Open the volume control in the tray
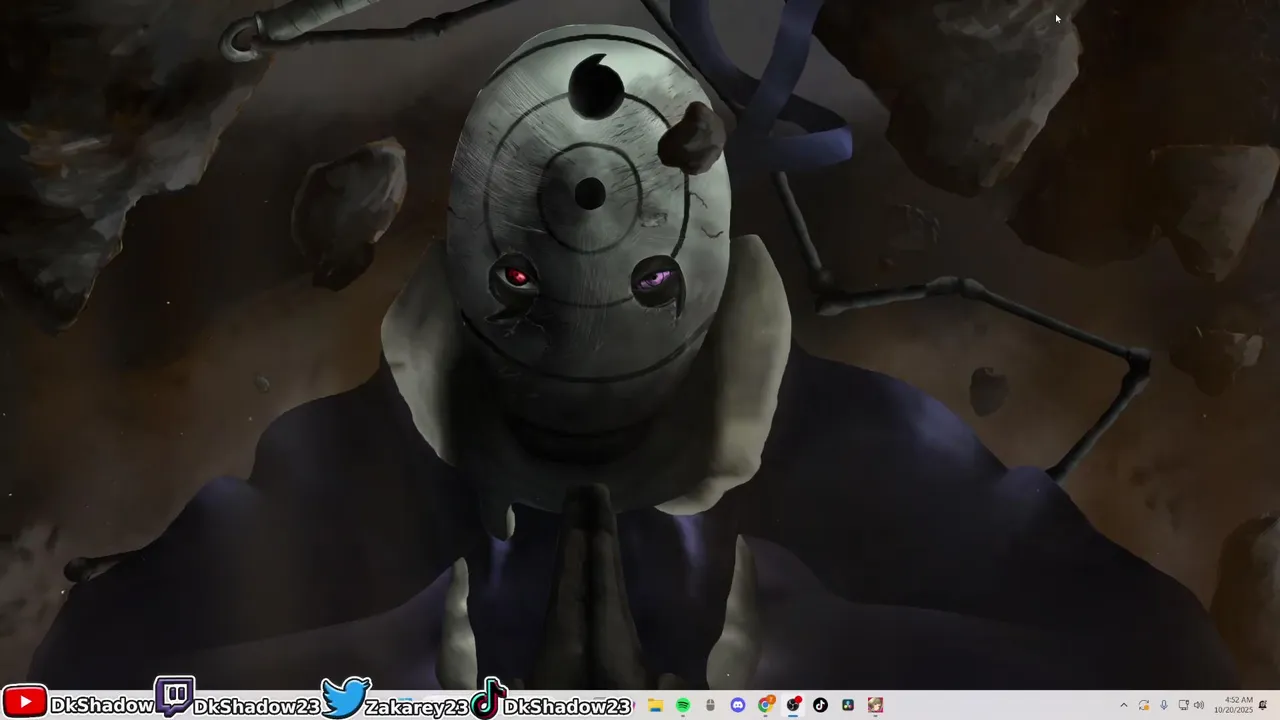1280x720 pixels. (x=1199, y=706)
